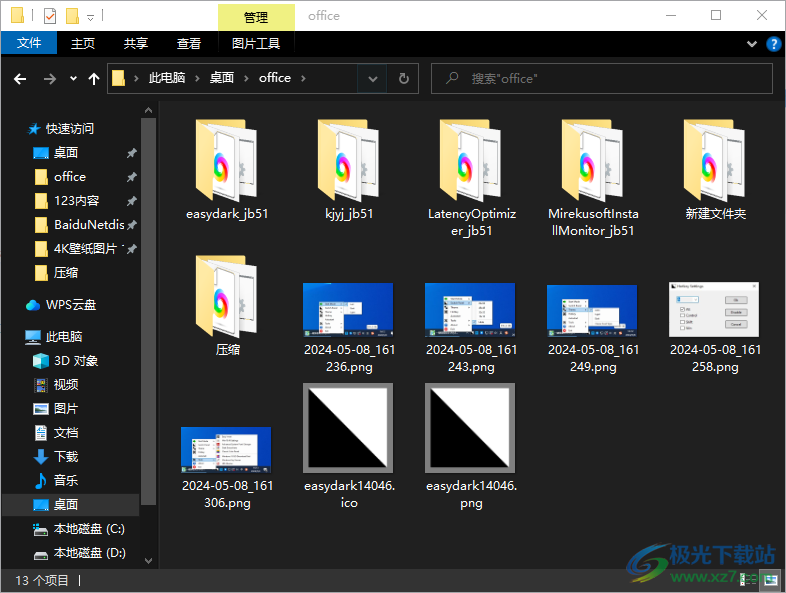Expand the ribbon with the chevron

point(751,44)
